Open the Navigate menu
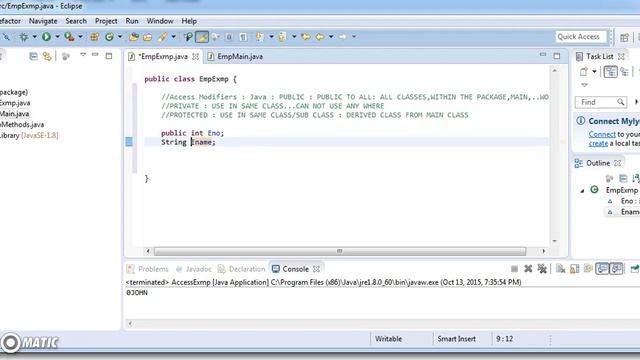The height and width of the screenshot is (360, 640). (x=43, y=21)
